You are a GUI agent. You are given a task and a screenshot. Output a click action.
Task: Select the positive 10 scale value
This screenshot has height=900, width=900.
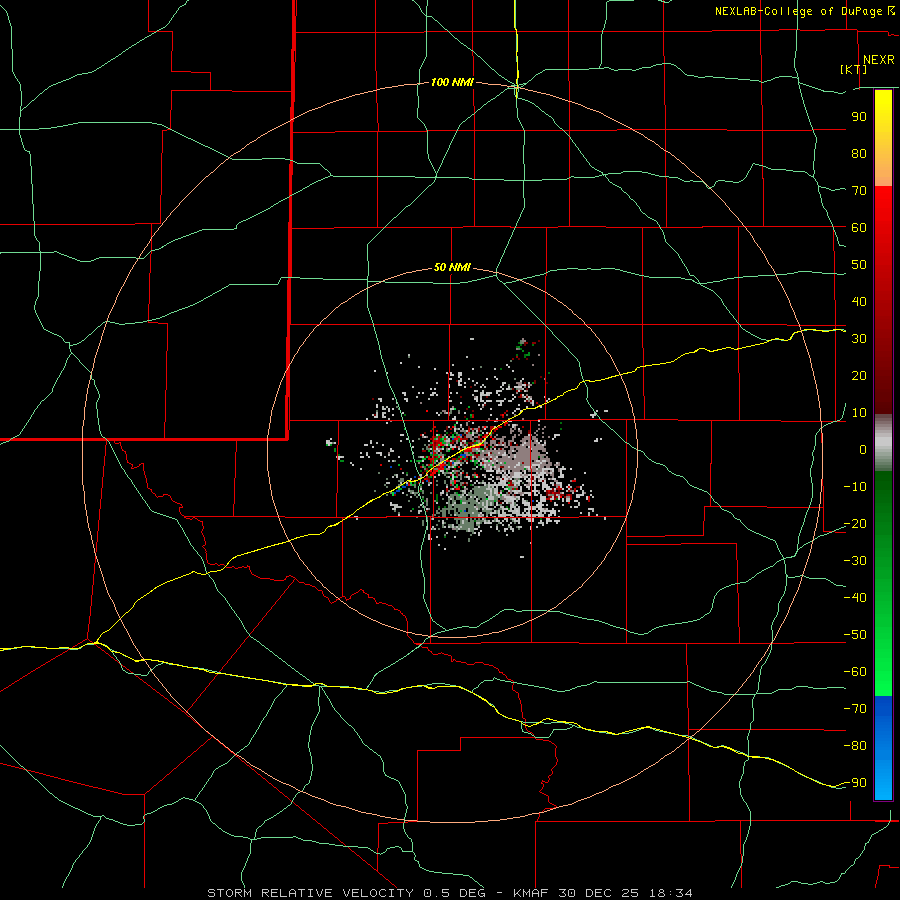click(859, 413)
